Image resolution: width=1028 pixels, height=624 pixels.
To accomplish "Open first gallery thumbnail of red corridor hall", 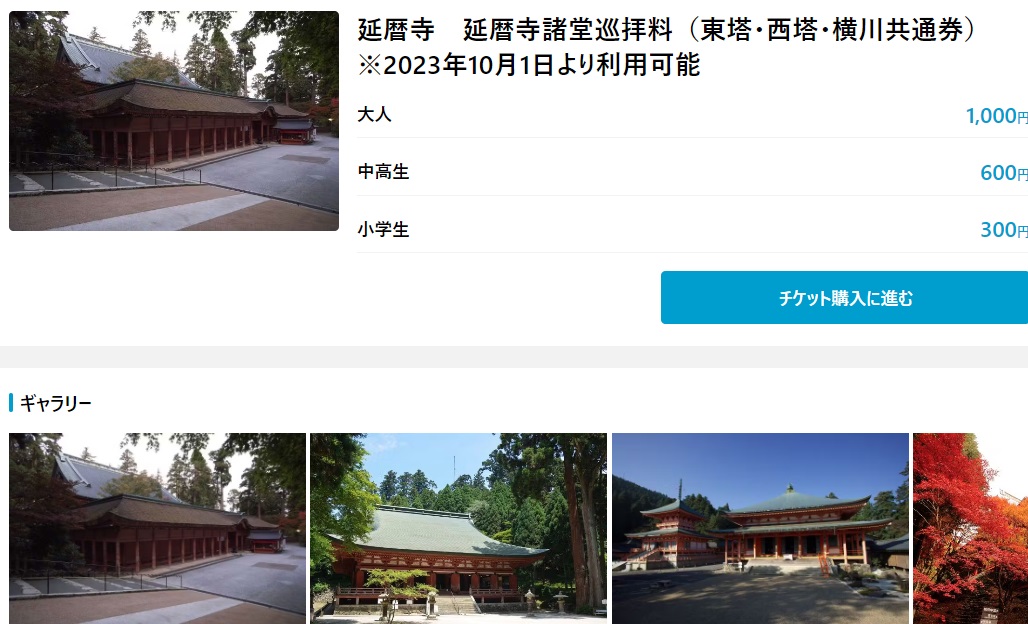I will point(157,528).
